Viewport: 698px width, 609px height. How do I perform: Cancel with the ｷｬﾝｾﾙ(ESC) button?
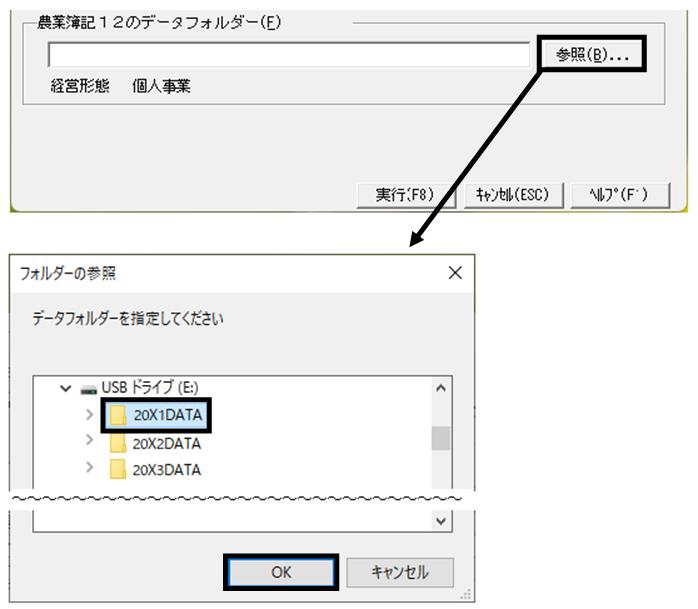(513, 195)
